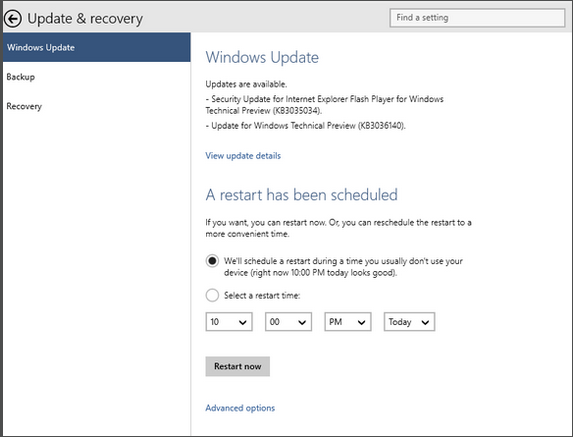Click the Restart now button
The height and width of the screenshot is (437, 573).
238,366
